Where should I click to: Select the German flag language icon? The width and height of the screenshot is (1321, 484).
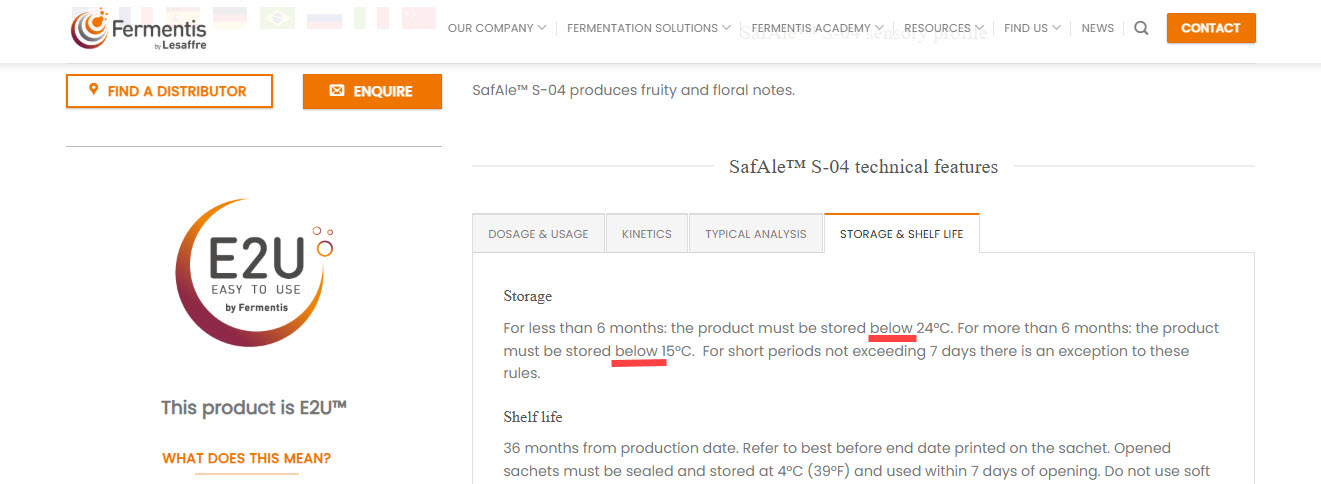(230, 17)
